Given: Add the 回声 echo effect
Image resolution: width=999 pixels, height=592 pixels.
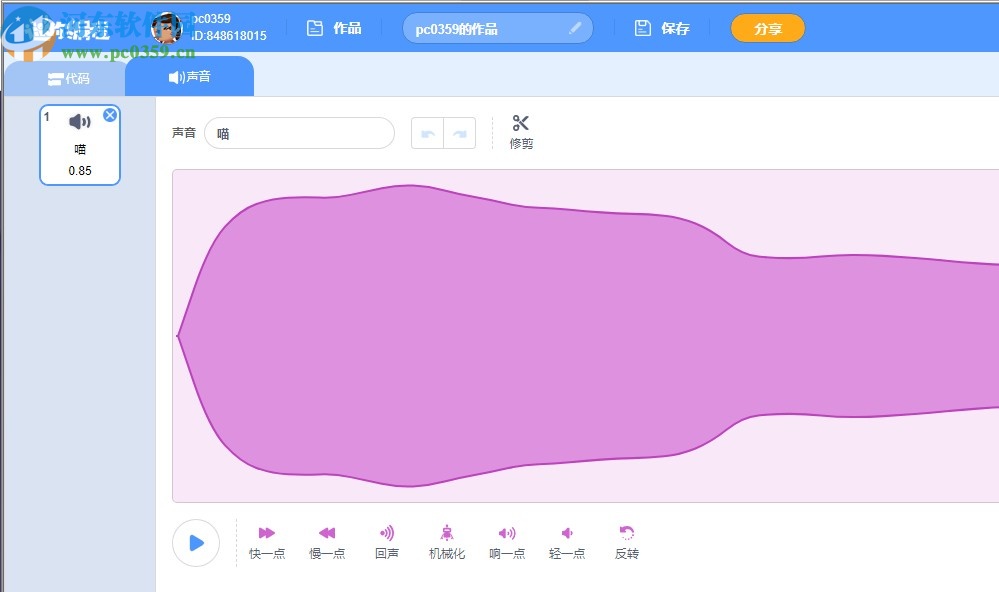Looking at the screenshot, I should point(386,540).
